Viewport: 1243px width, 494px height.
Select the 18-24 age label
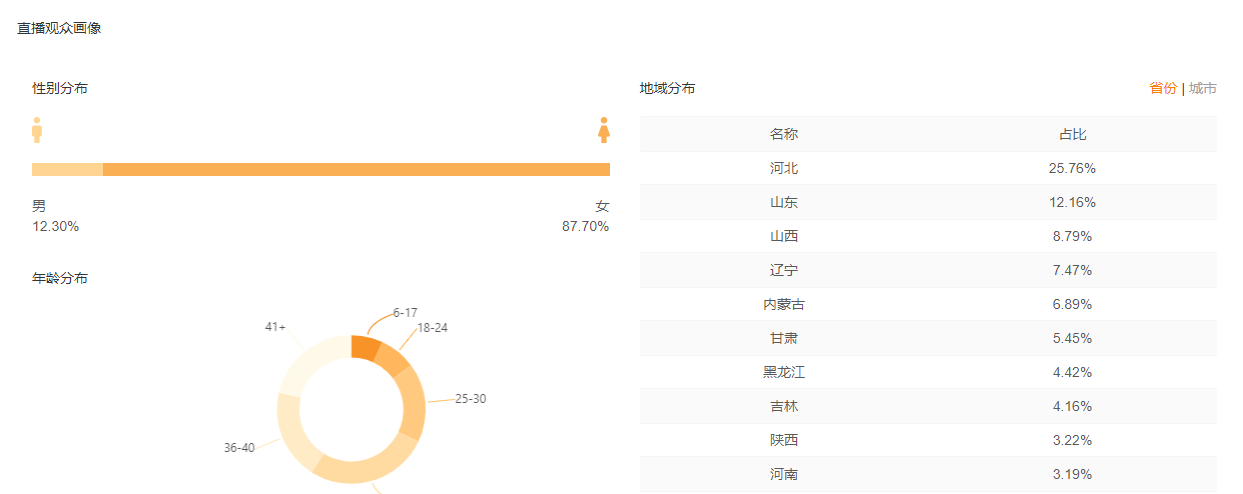(432, 327)
